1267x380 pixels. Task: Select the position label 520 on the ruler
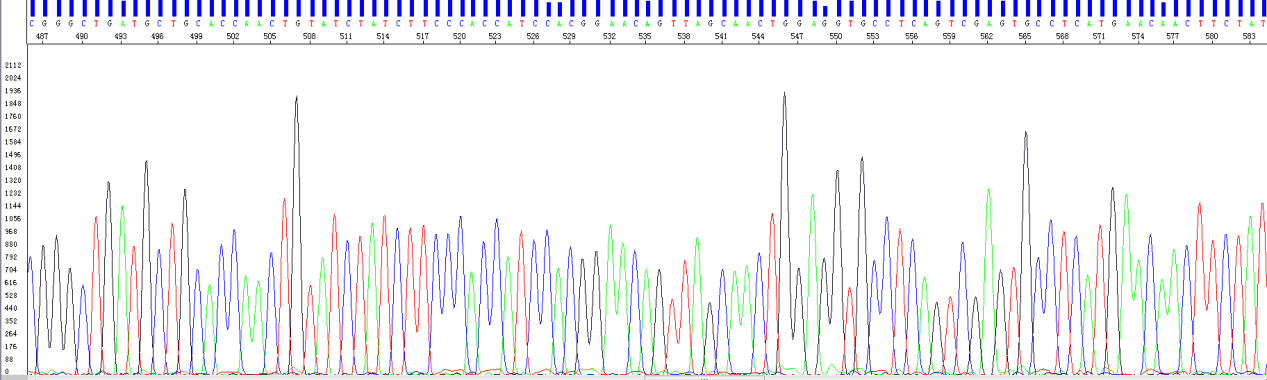(459, 35)
